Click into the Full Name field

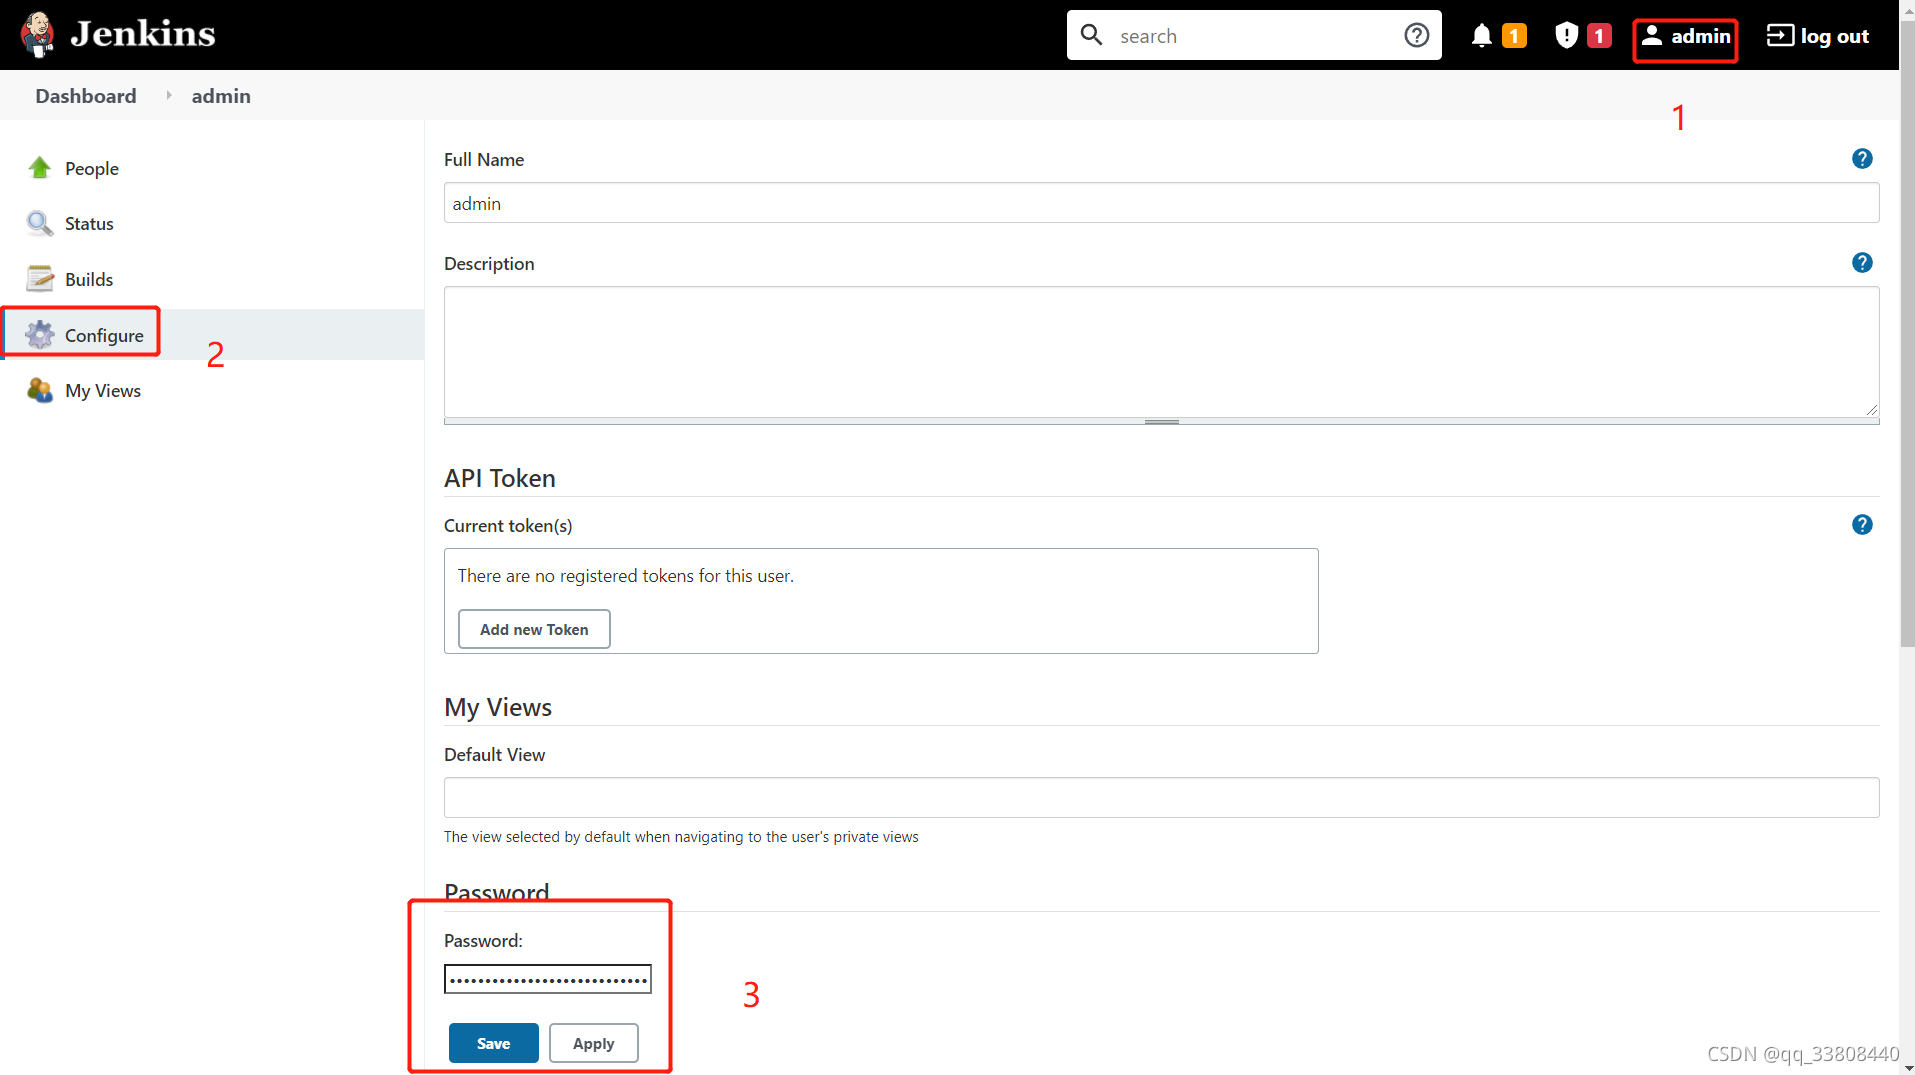click(1161, 203)
